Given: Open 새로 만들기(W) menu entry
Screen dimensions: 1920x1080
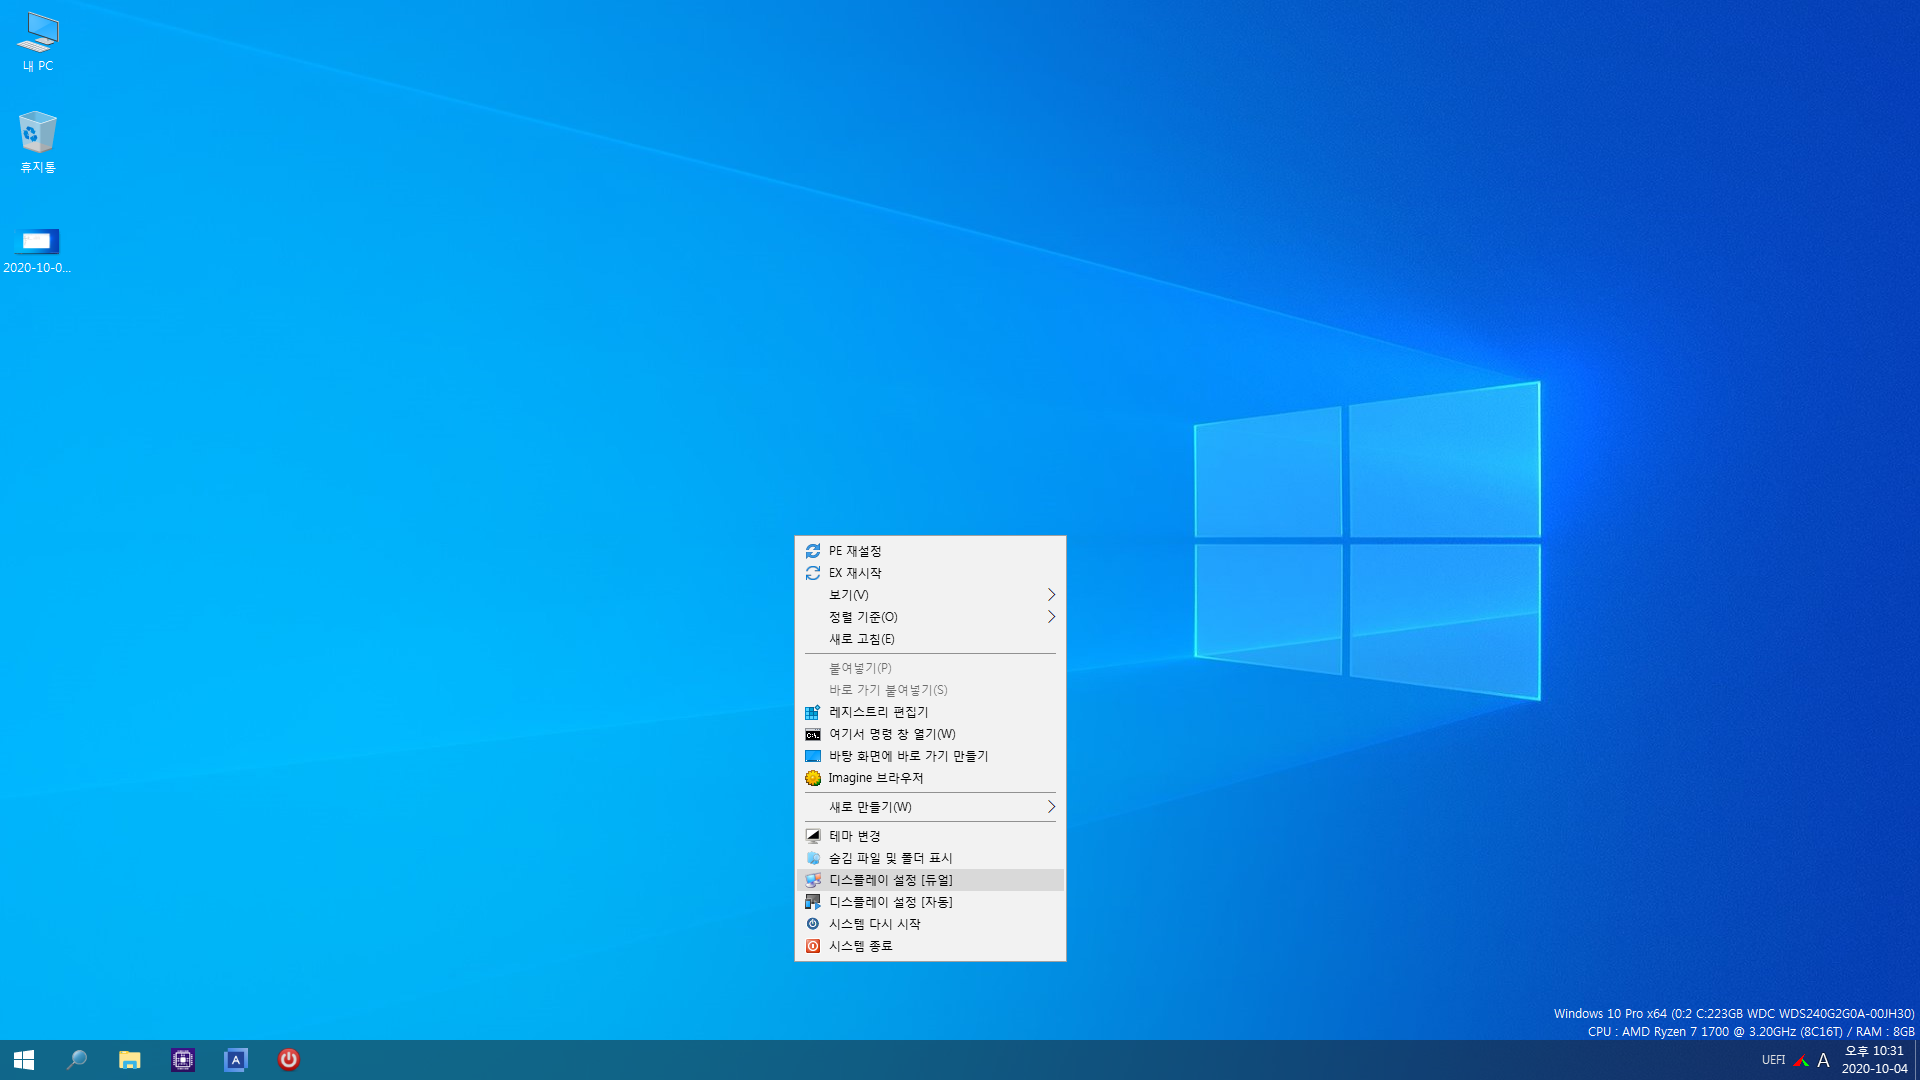Looking at the screenshot, I should 930,807.
